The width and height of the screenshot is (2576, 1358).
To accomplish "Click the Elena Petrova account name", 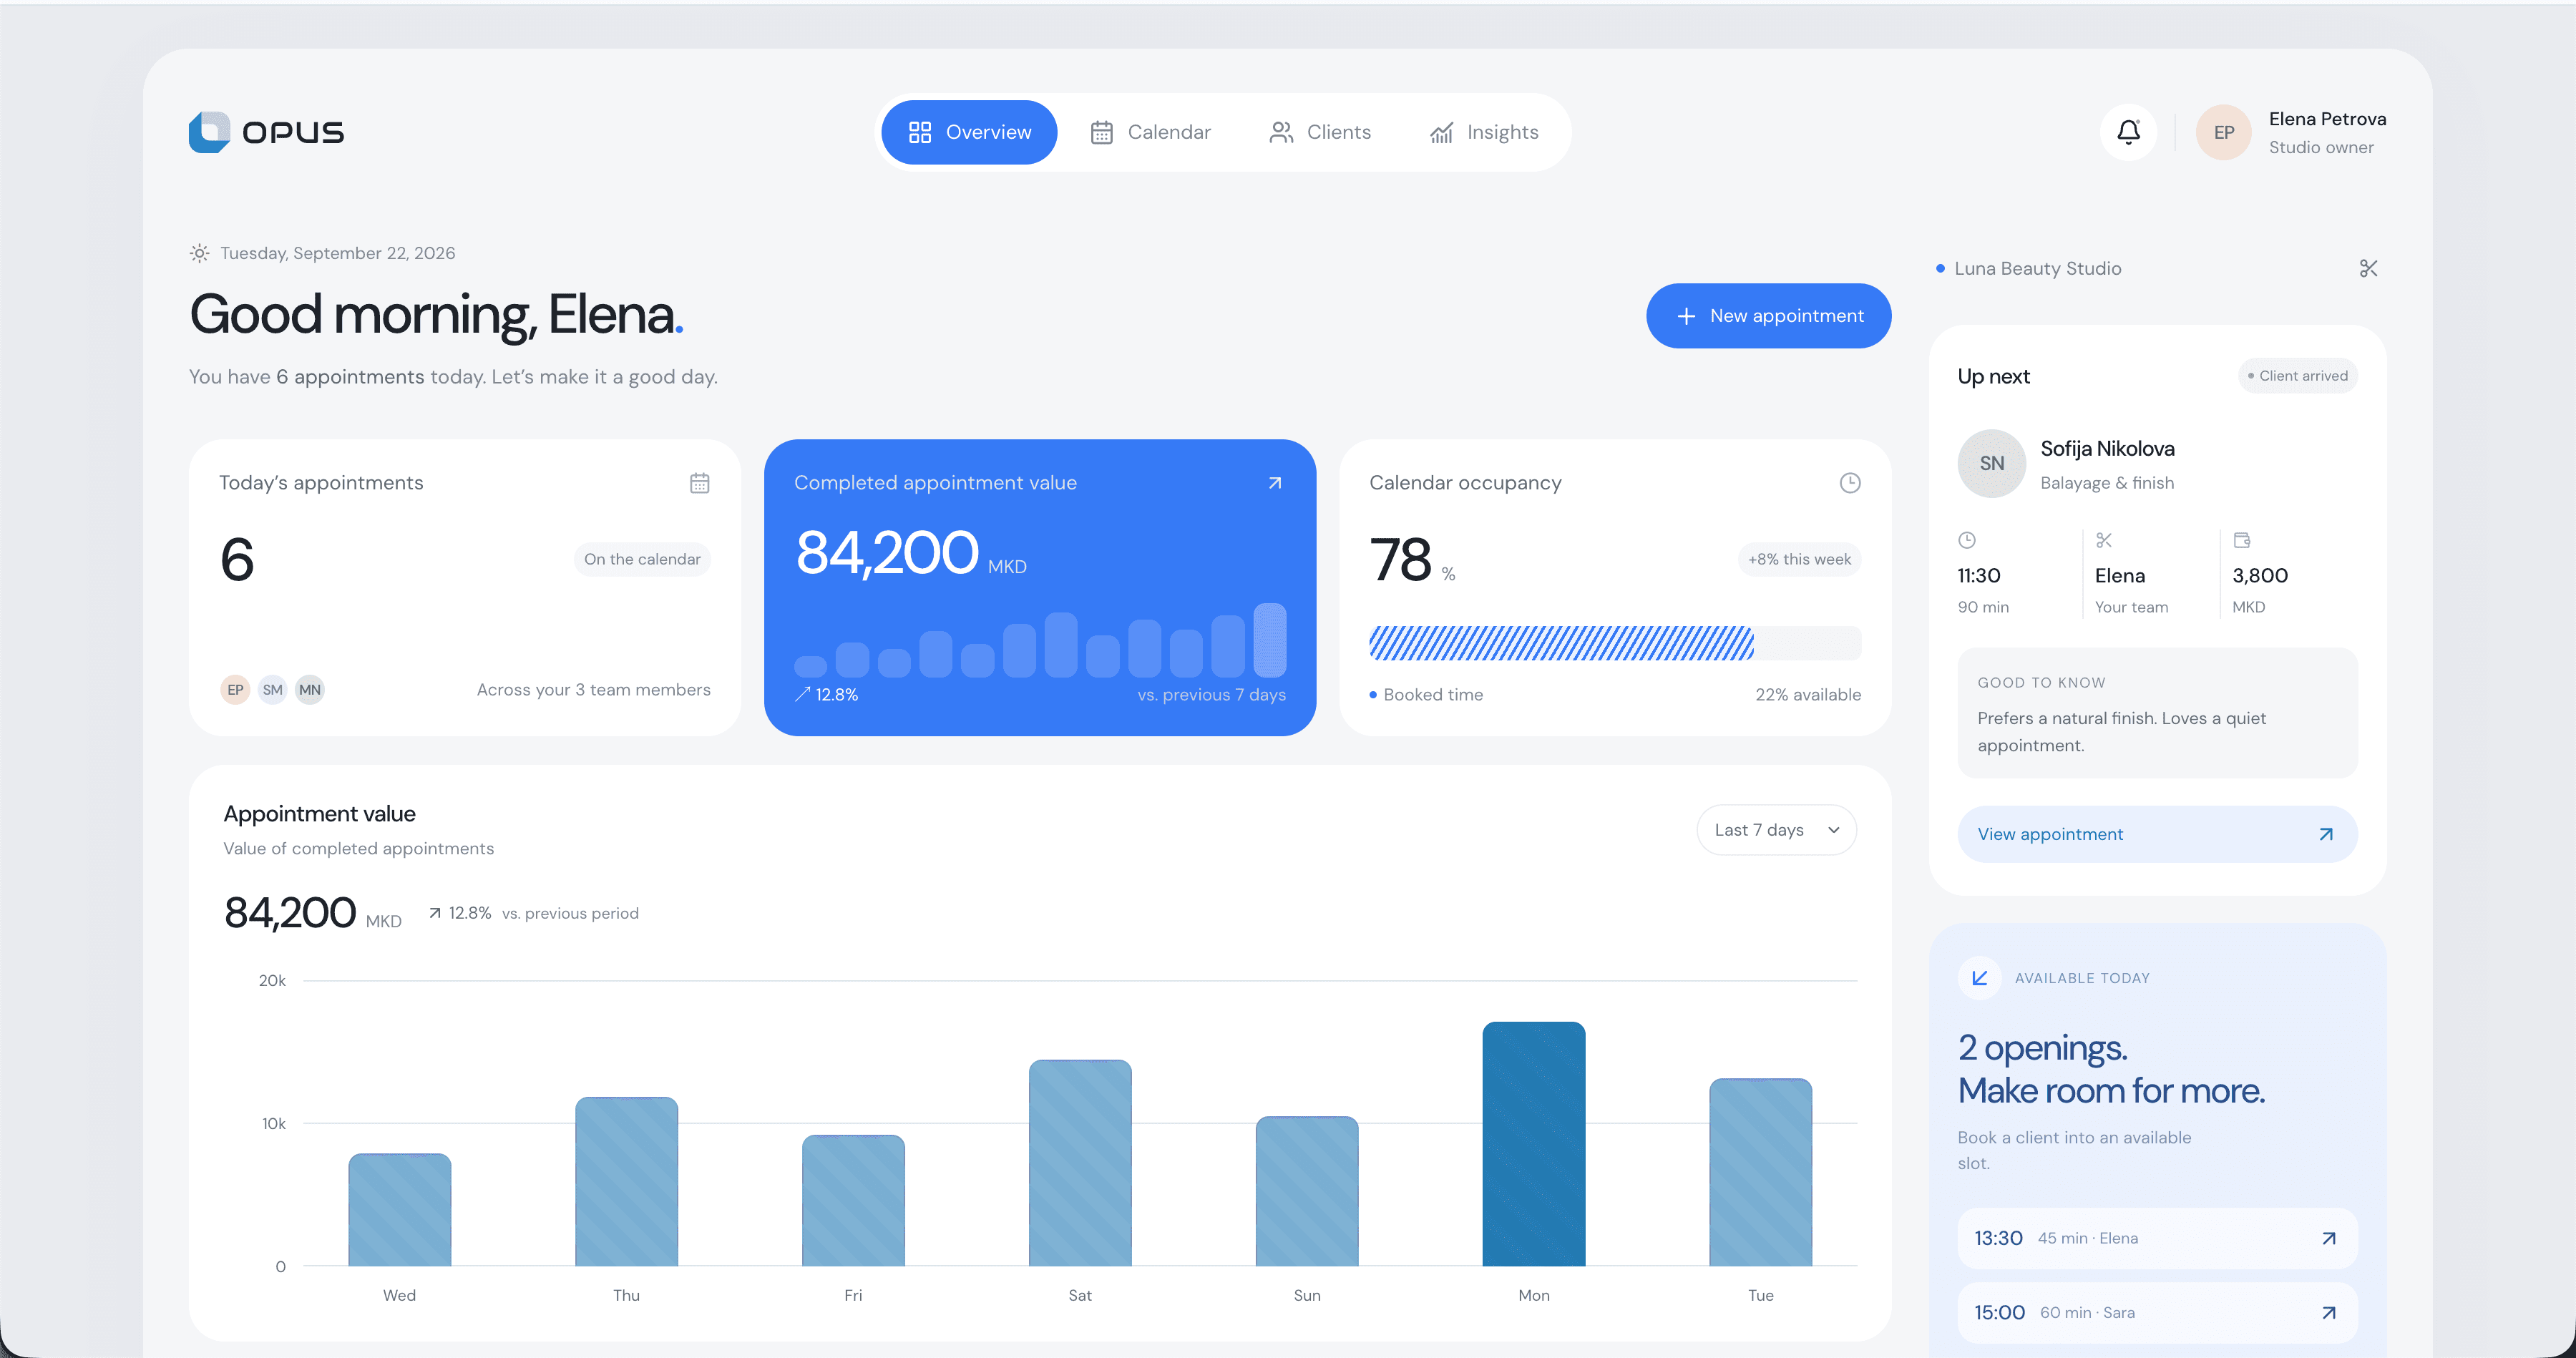I will 2327,119.
